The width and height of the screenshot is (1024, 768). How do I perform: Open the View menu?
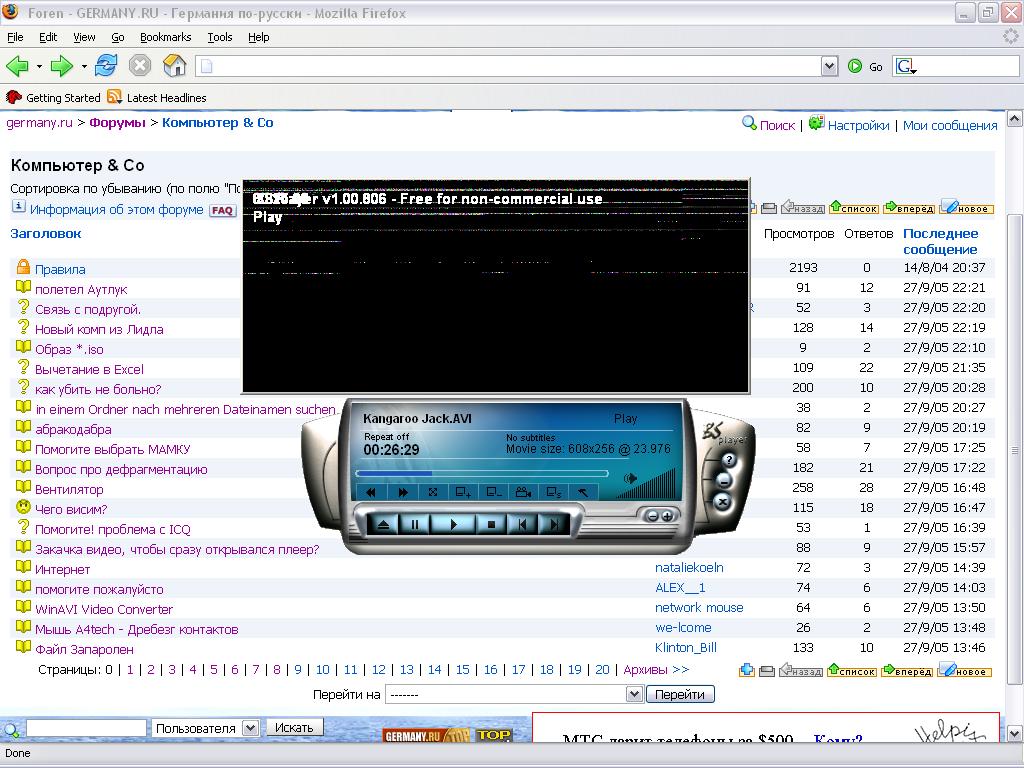[84, 37]
